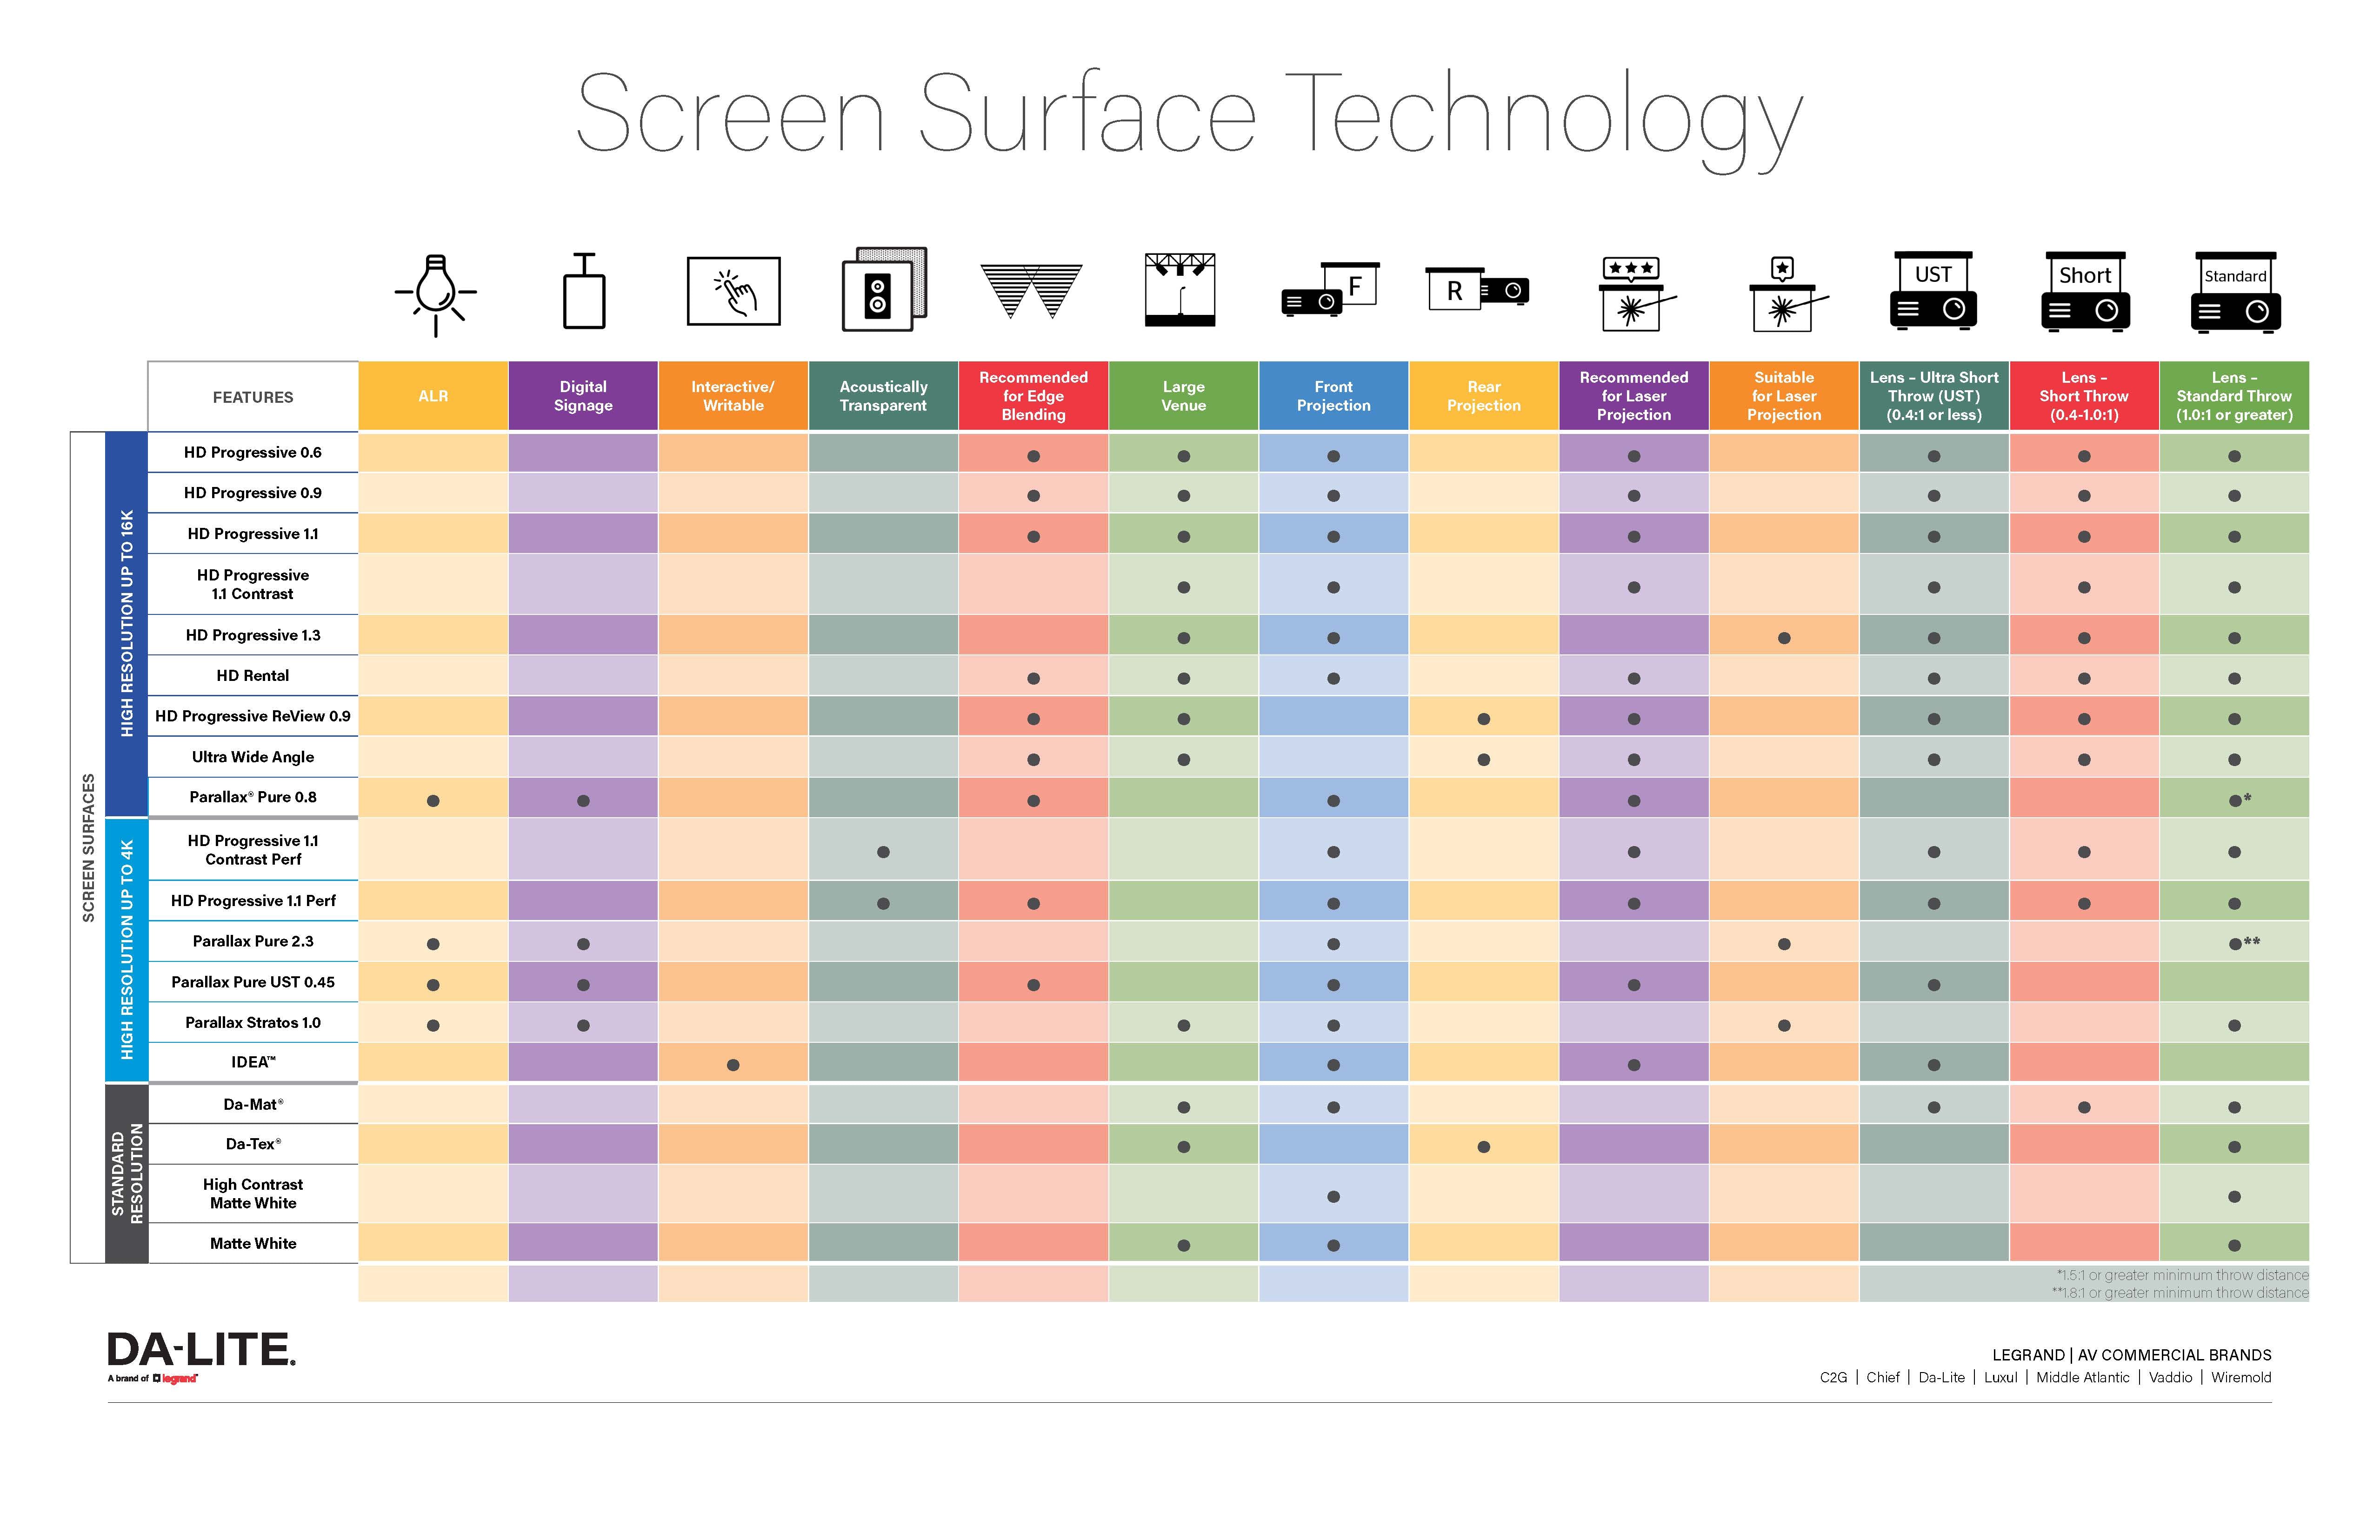Image resolution: width=2380 pixels, height=1540 pixels.
Task: Click the ALR ambient light rejection icon
Action: [x=439, y=304]
